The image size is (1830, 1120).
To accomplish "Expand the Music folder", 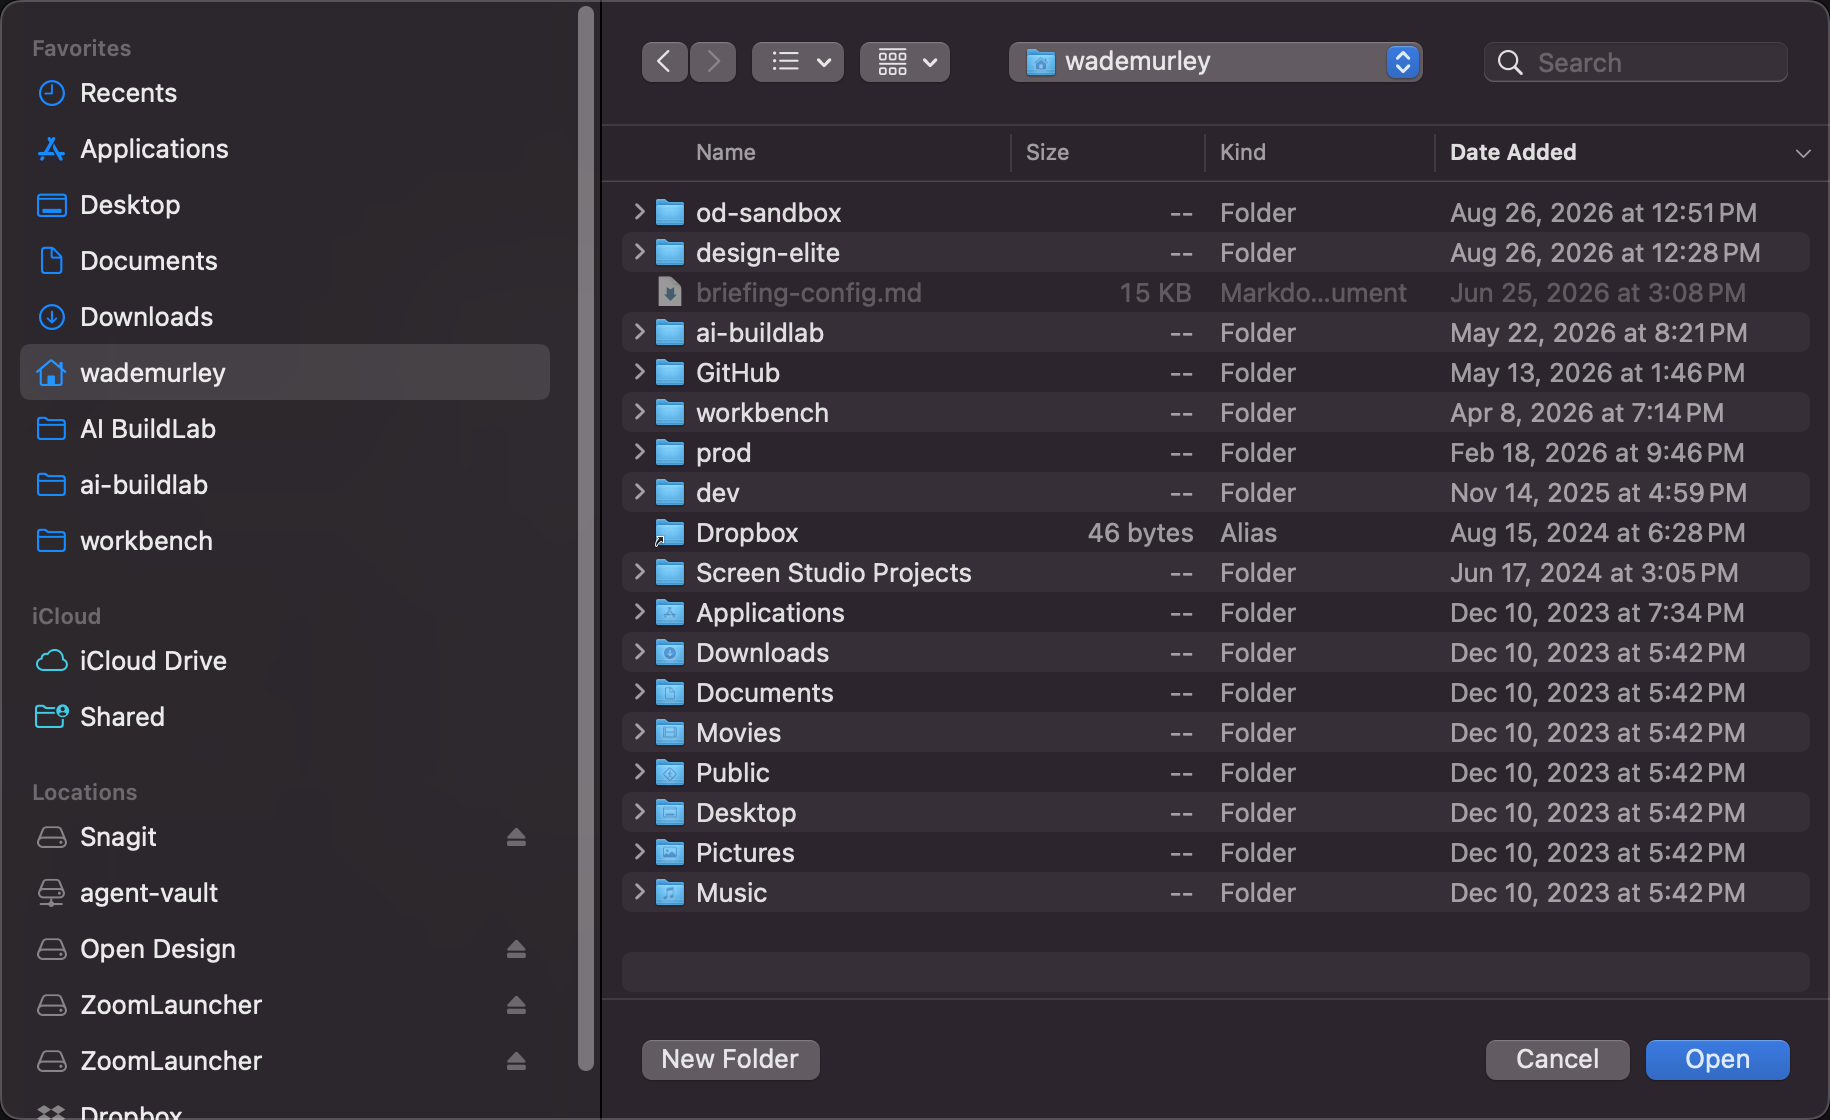I will (x=639, y=892).
